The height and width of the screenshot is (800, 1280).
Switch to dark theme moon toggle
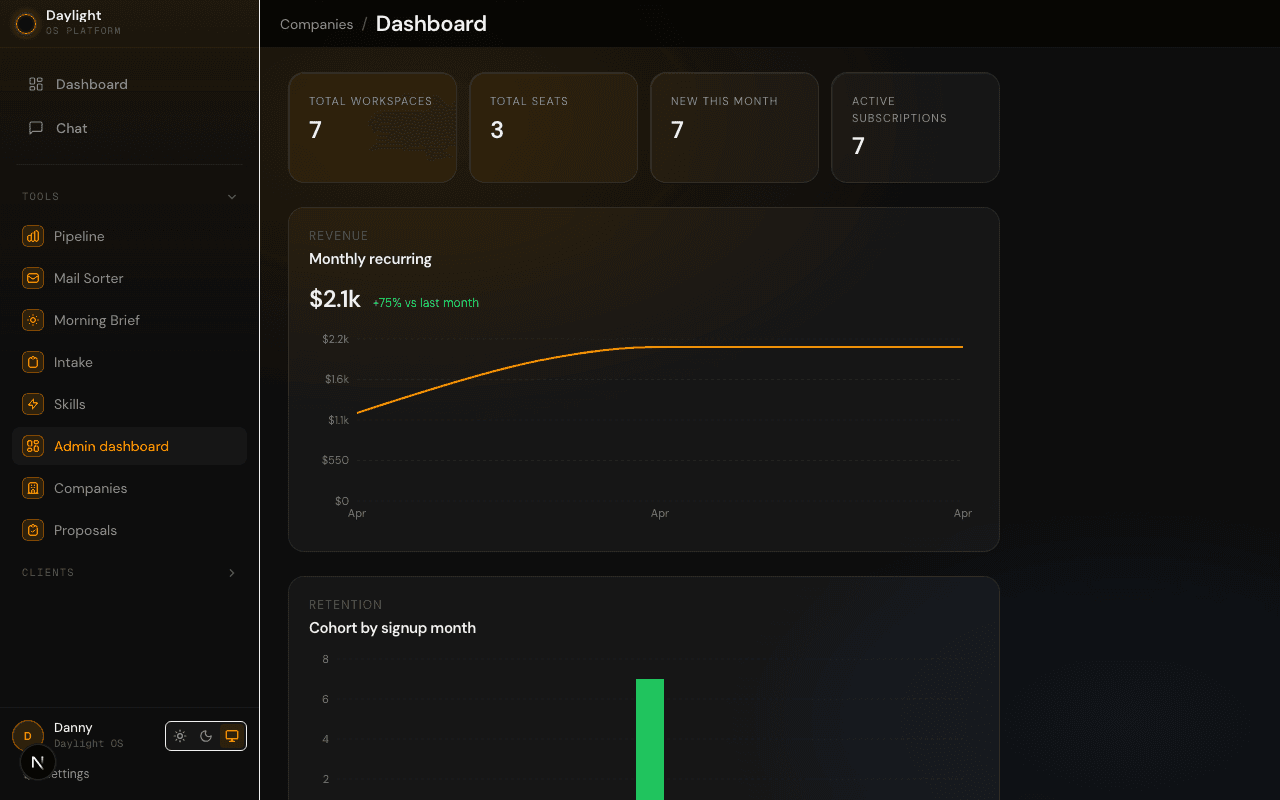coord(206,736)
